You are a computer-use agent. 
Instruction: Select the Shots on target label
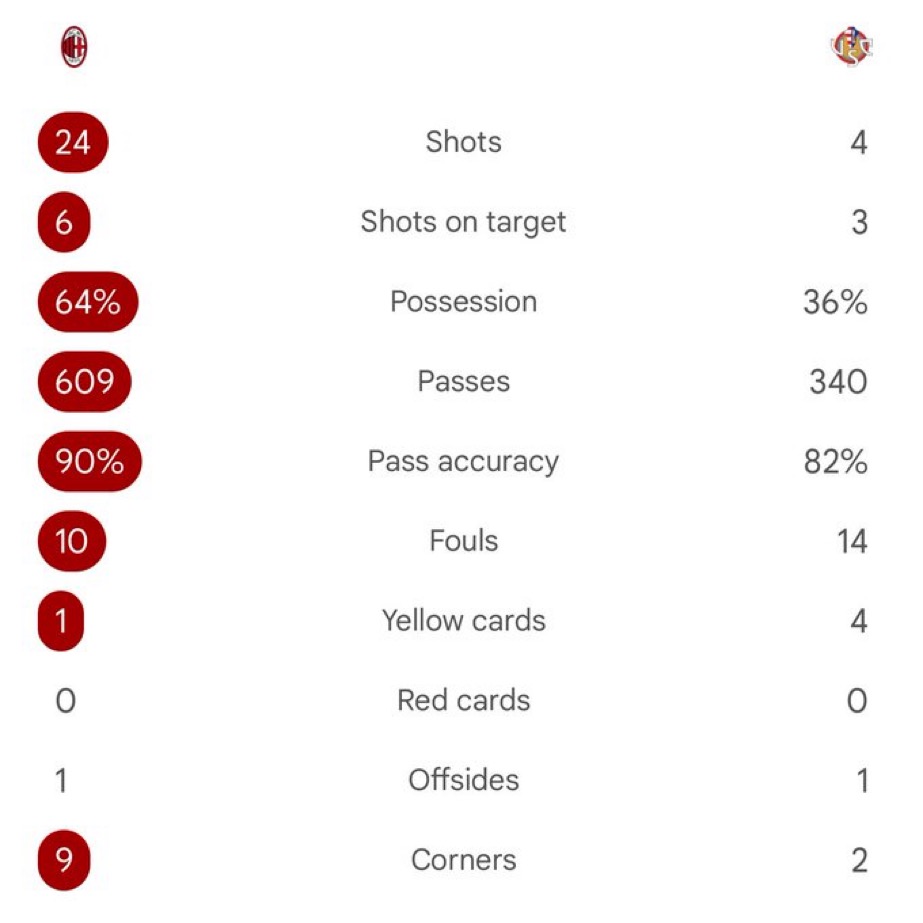click(463, 223)
